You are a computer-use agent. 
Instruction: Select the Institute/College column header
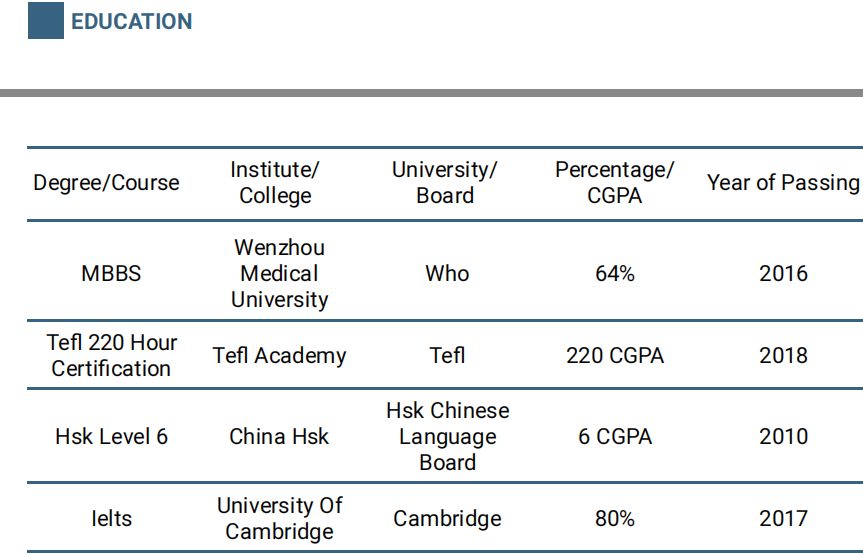[275, 183]
